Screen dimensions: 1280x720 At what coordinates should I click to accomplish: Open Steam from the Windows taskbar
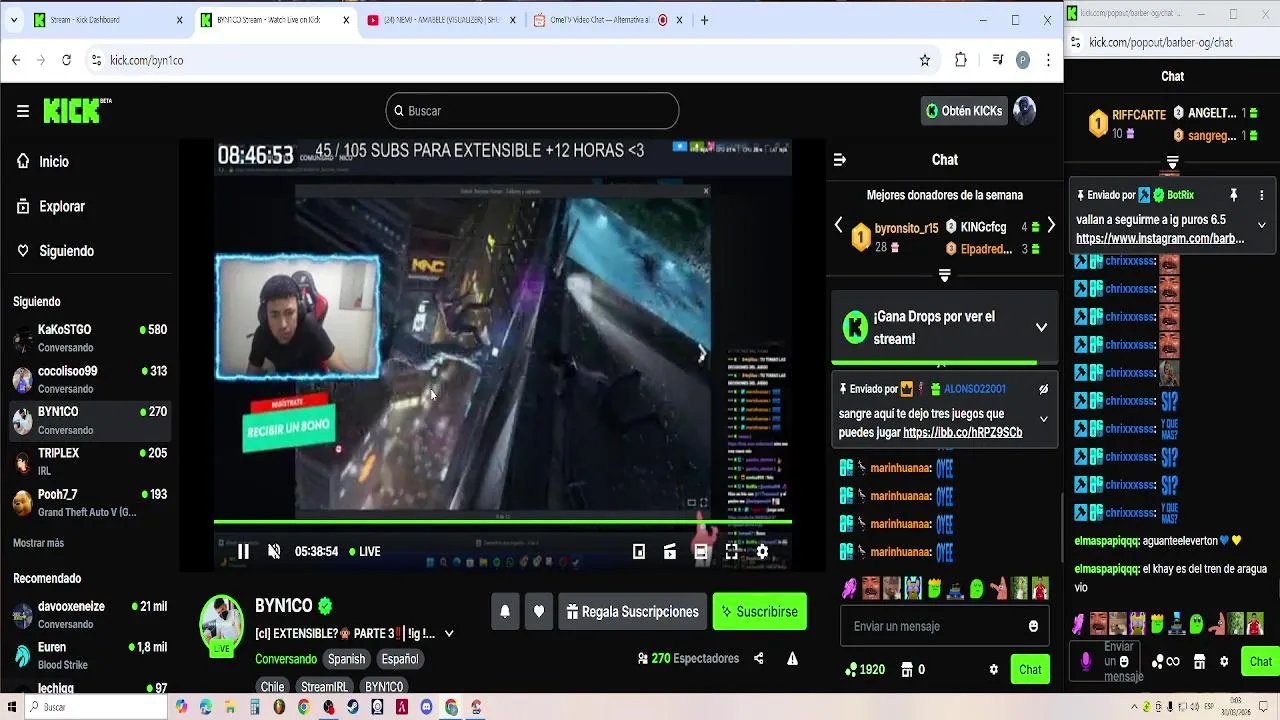point(353,707)
